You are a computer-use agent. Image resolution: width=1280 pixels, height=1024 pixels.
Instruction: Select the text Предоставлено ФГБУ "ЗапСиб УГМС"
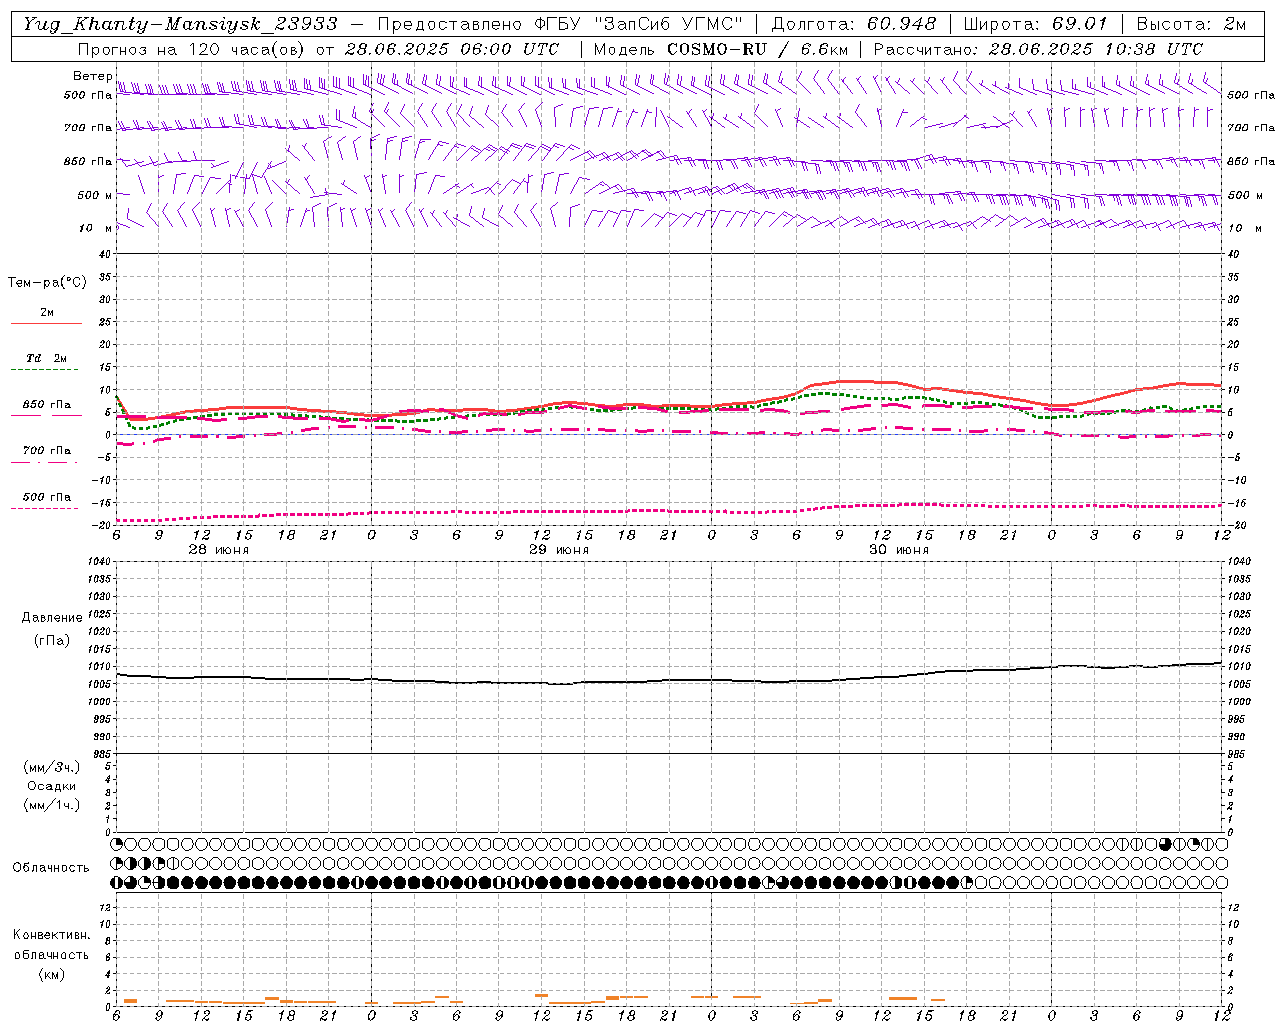[x=560, y=24]
